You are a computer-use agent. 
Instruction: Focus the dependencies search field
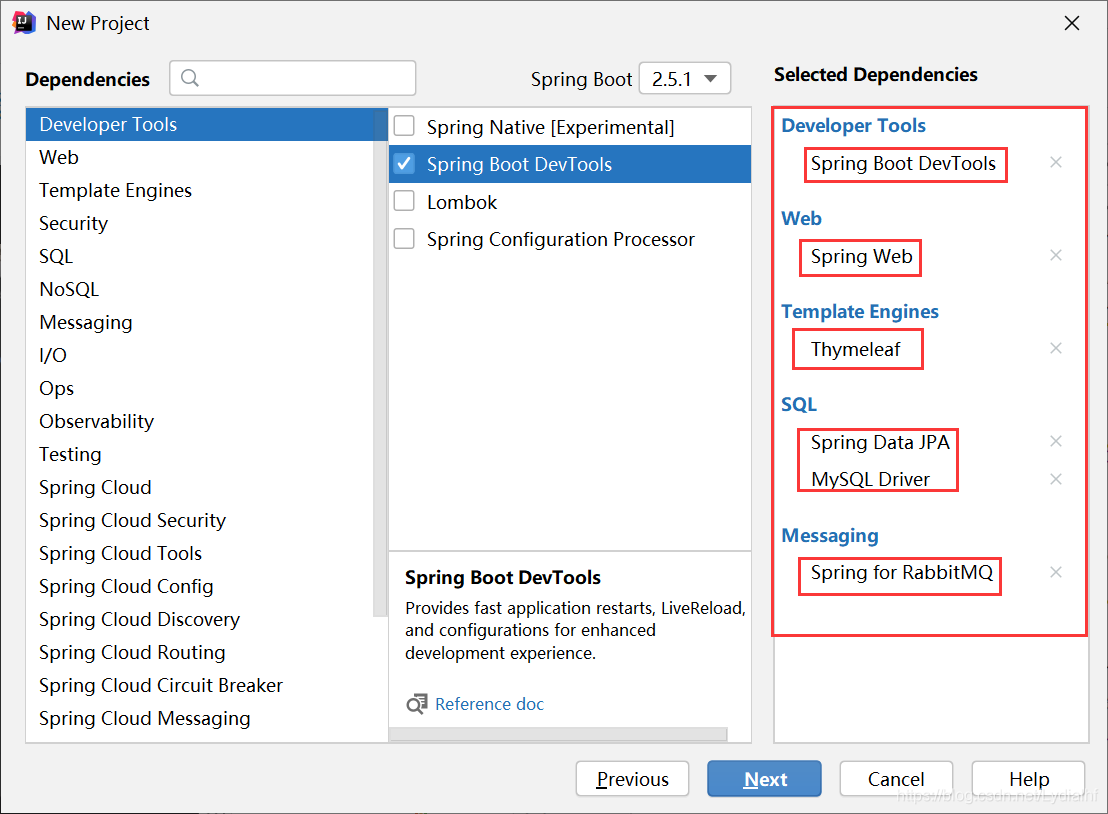click(293, 78)
